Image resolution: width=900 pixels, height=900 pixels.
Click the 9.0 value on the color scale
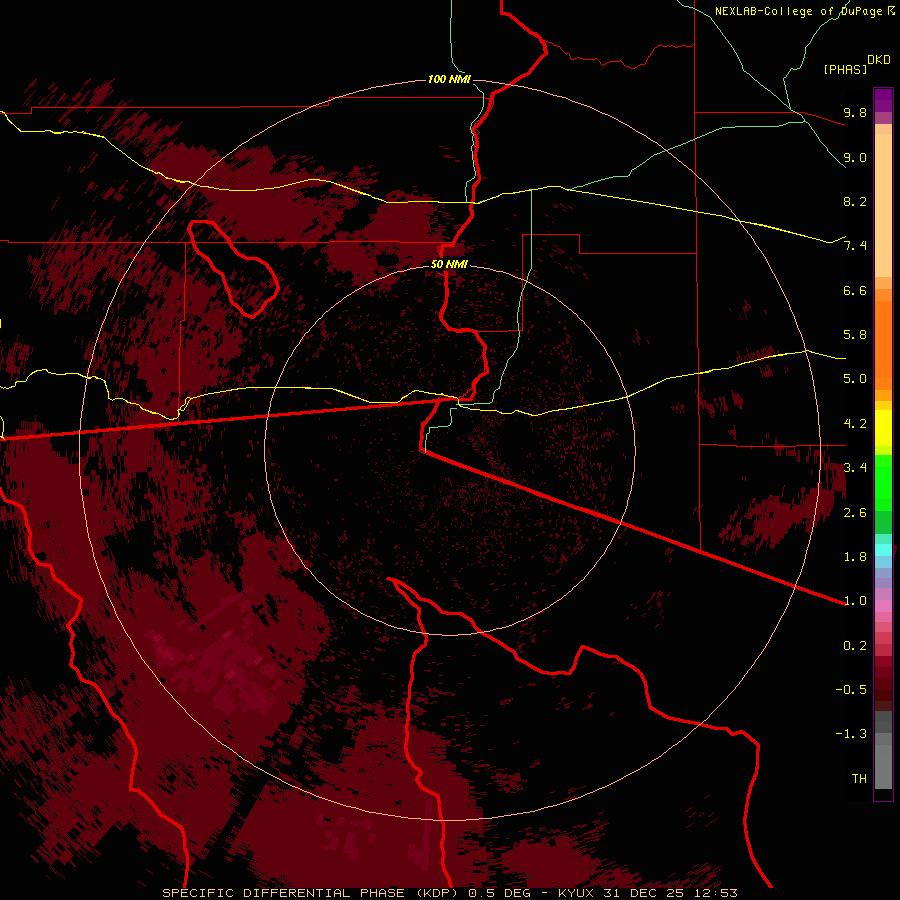(855, 157)
